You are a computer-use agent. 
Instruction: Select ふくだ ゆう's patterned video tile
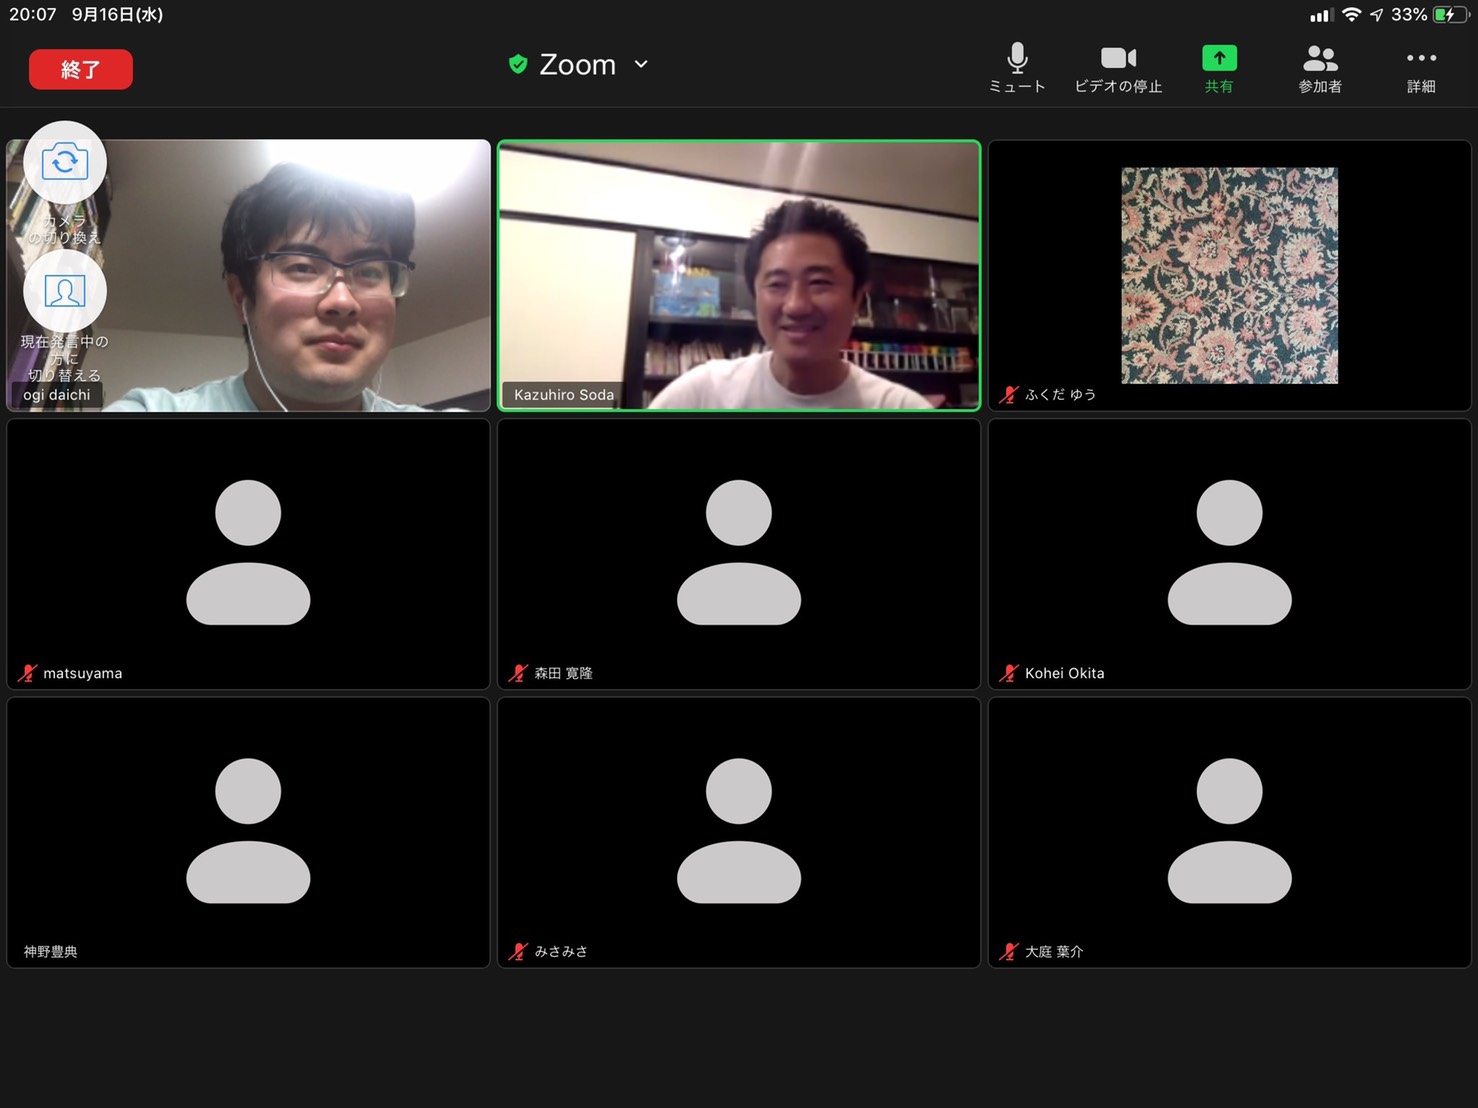pyautogui.click(x=1229, y=275)
